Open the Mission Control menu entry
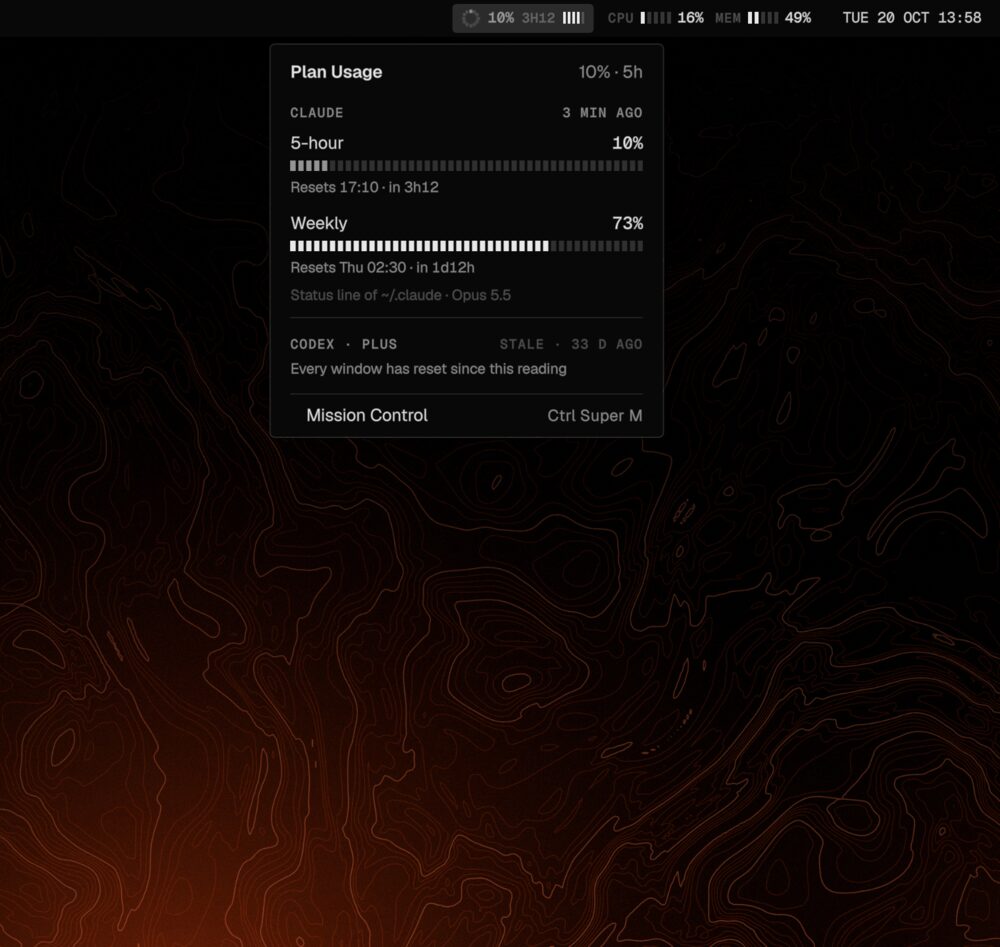The width and height of the screenshot is (1000, 947). pyautogui.click(x=466, y=415)
